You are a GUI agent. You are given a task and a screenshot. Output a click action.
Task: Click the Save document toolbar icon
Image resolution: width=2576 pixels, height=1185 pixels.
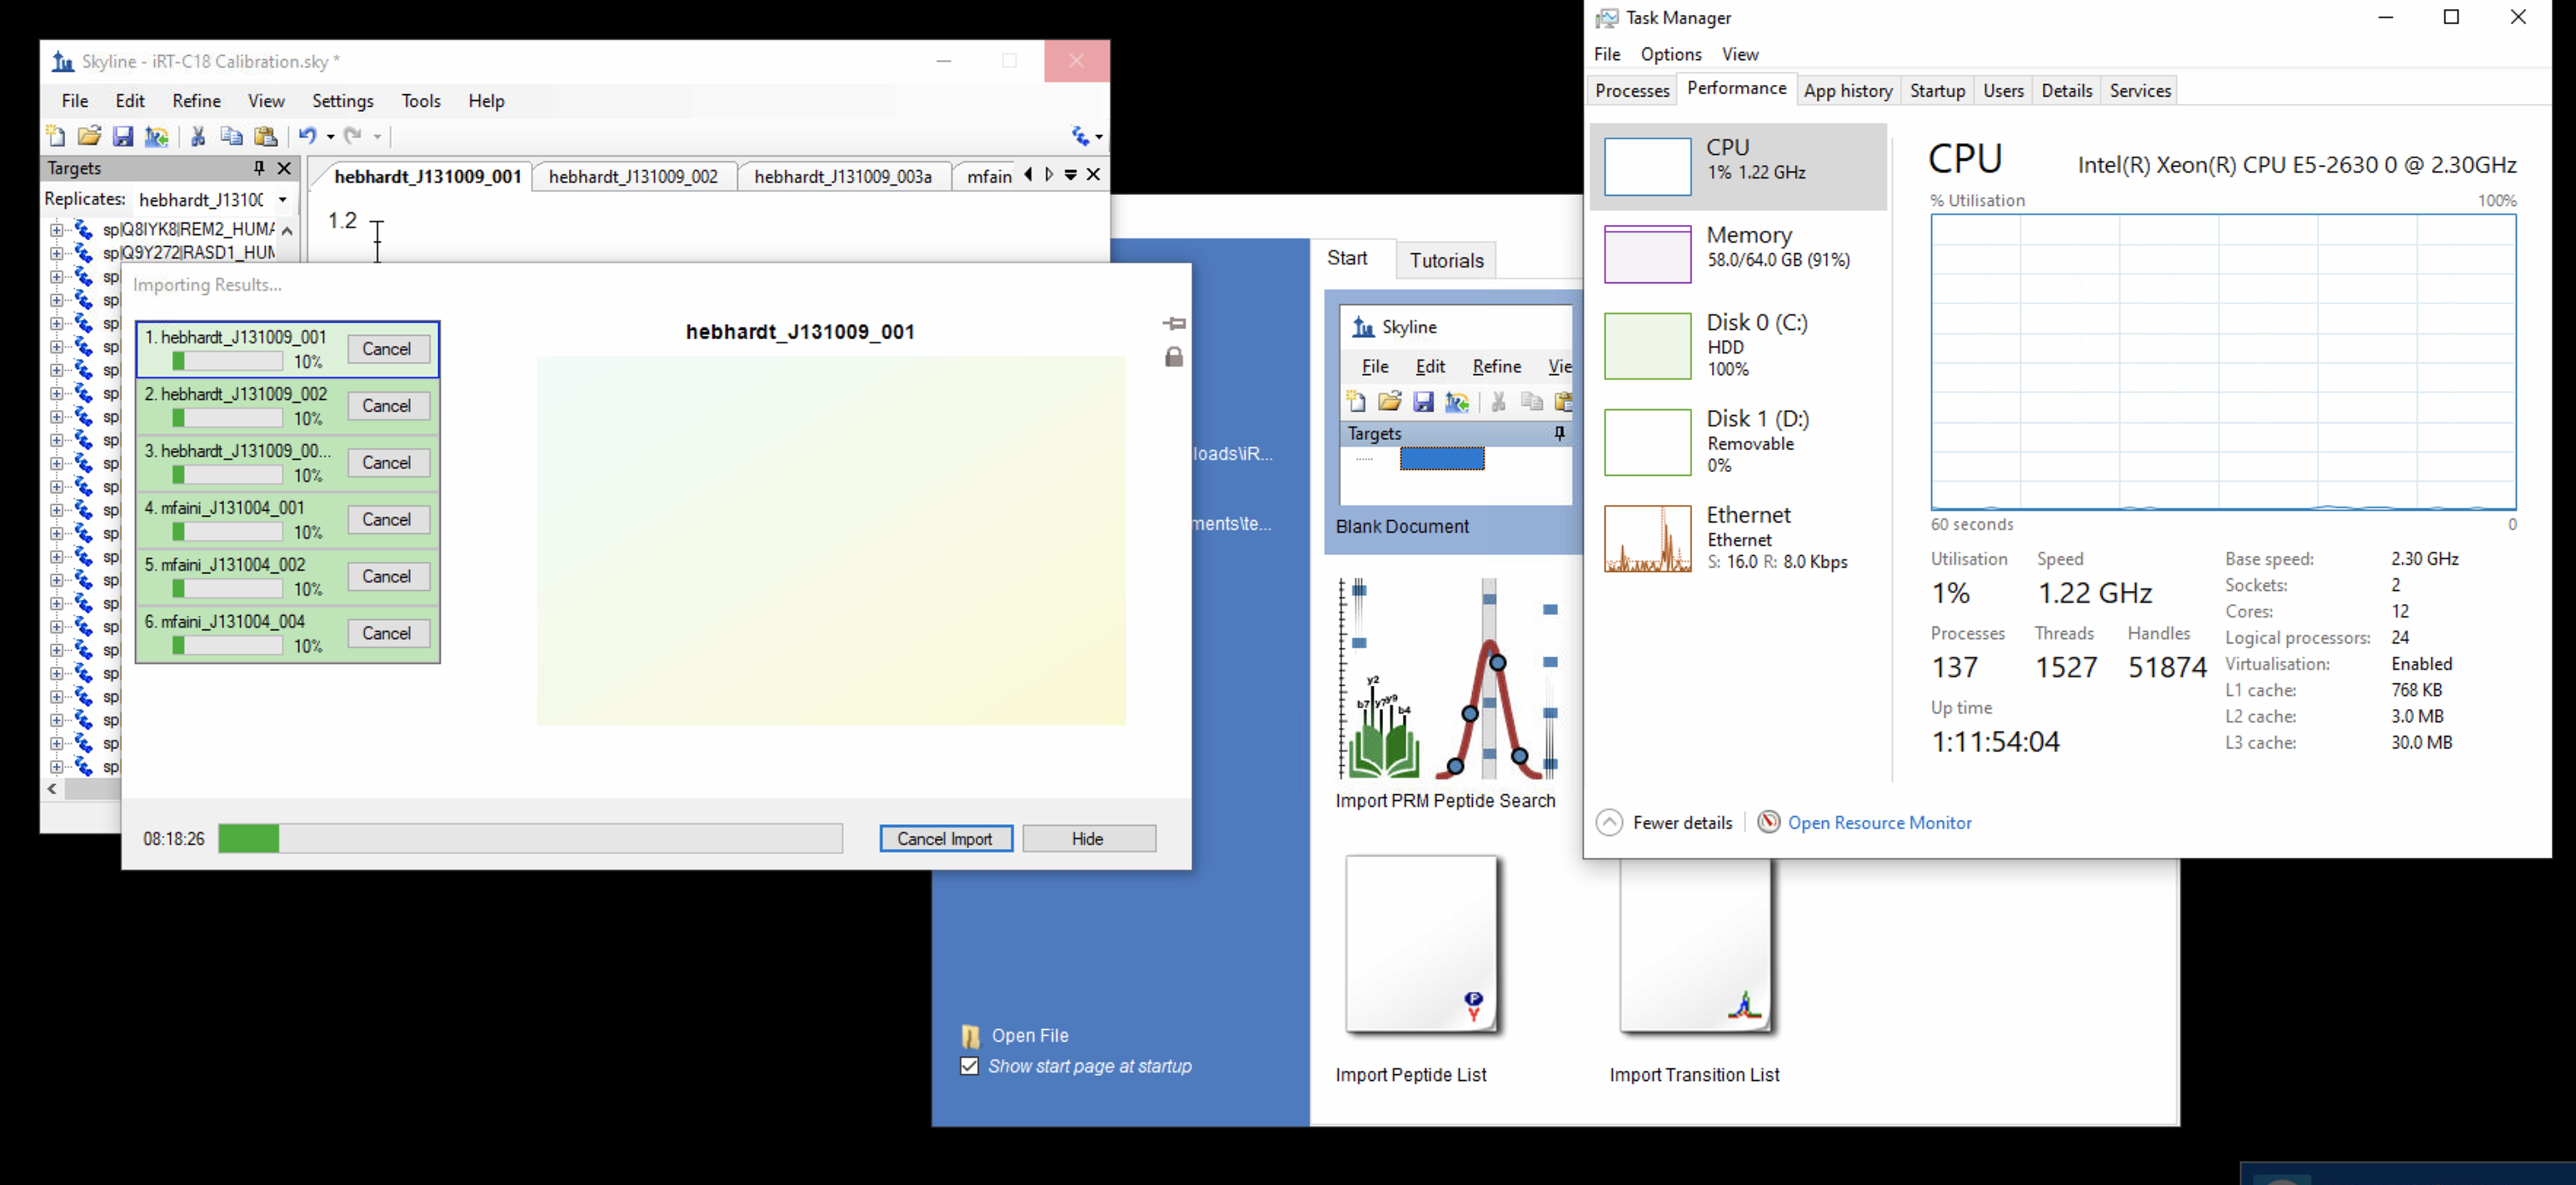(x=123, y=137)
